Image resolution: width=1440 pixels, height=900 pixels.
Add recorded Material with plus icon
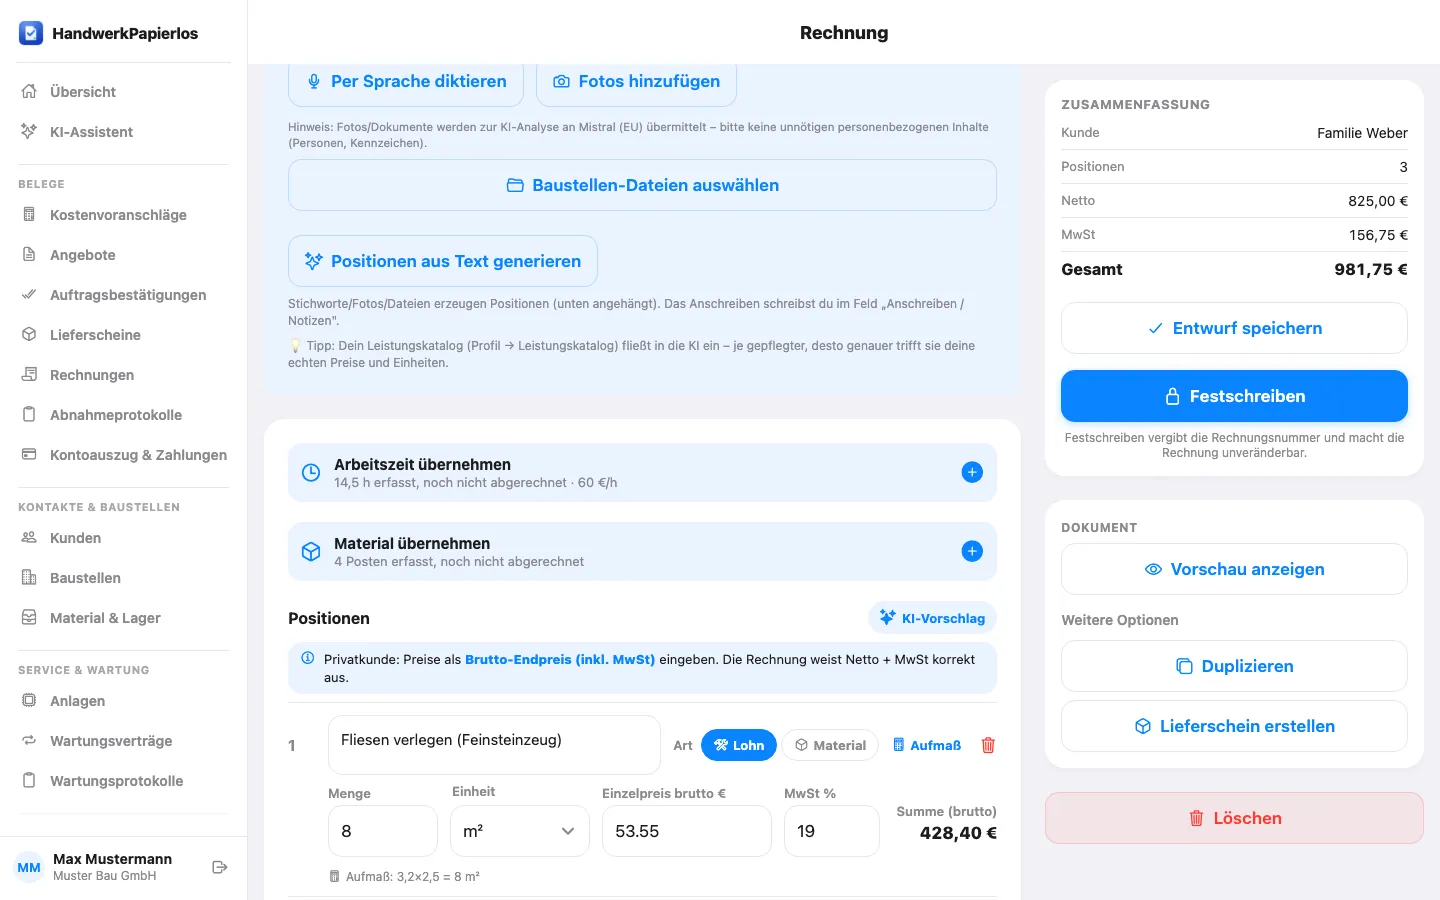tap(972, 551)
